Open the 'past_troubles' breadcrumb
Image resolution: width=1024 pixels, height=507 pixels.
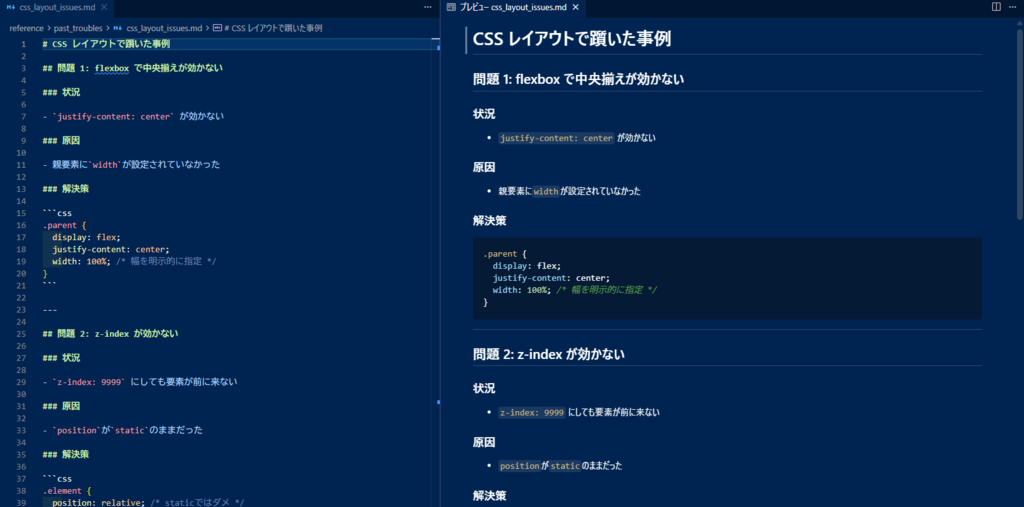[78, 28]
